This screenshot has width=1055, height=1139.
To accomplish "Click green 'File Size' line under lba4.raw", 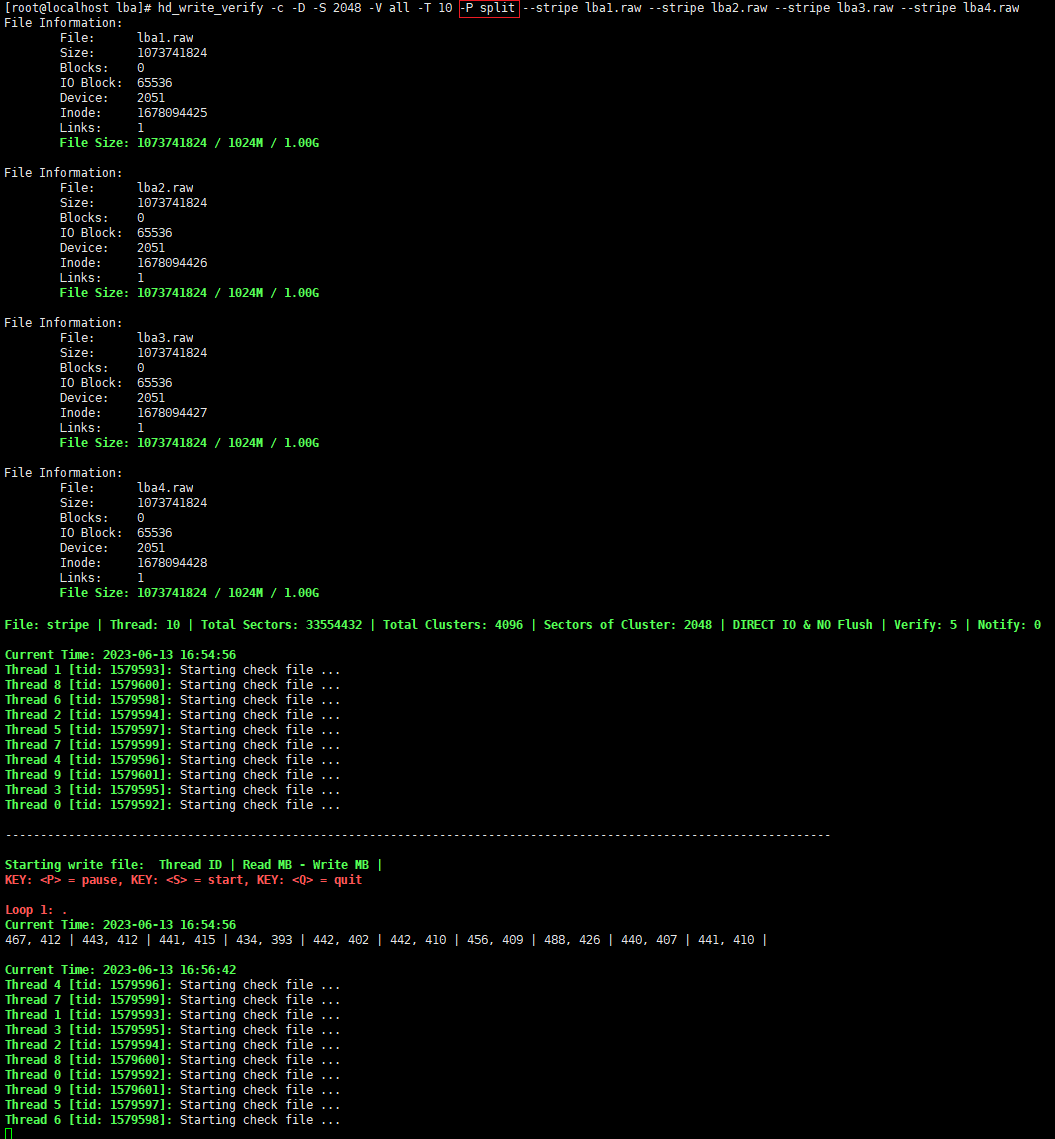I will (x=189, y=593).
